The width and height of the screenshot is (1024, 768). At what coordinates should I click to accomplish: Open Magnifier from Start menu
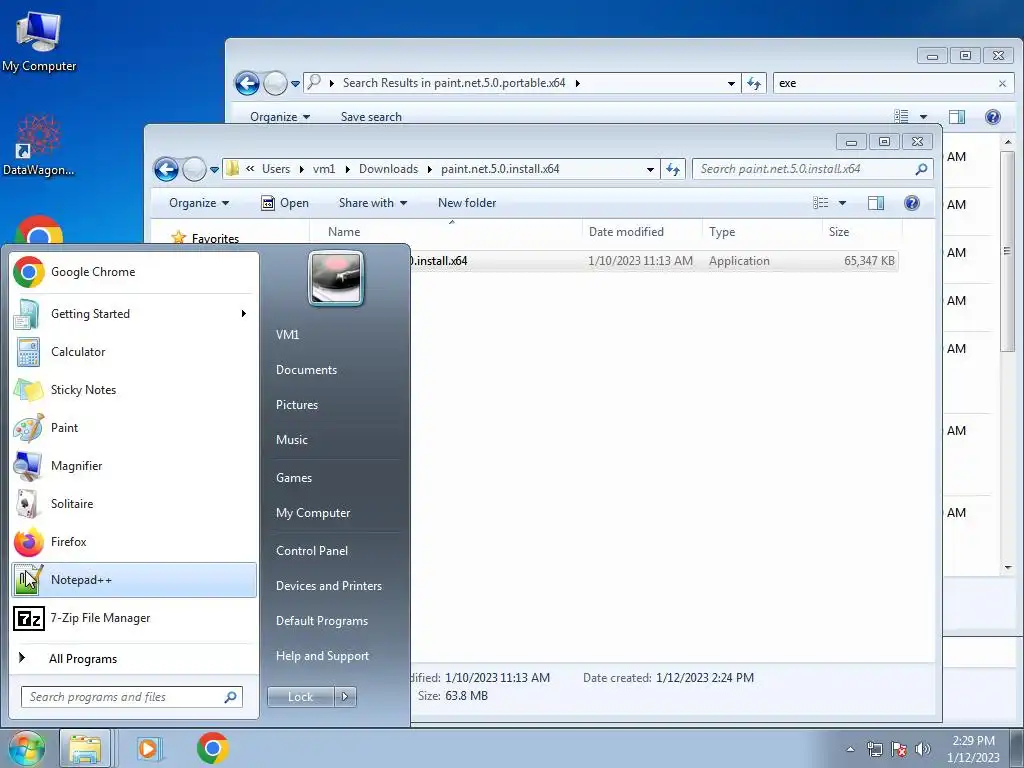pos(134,466)
